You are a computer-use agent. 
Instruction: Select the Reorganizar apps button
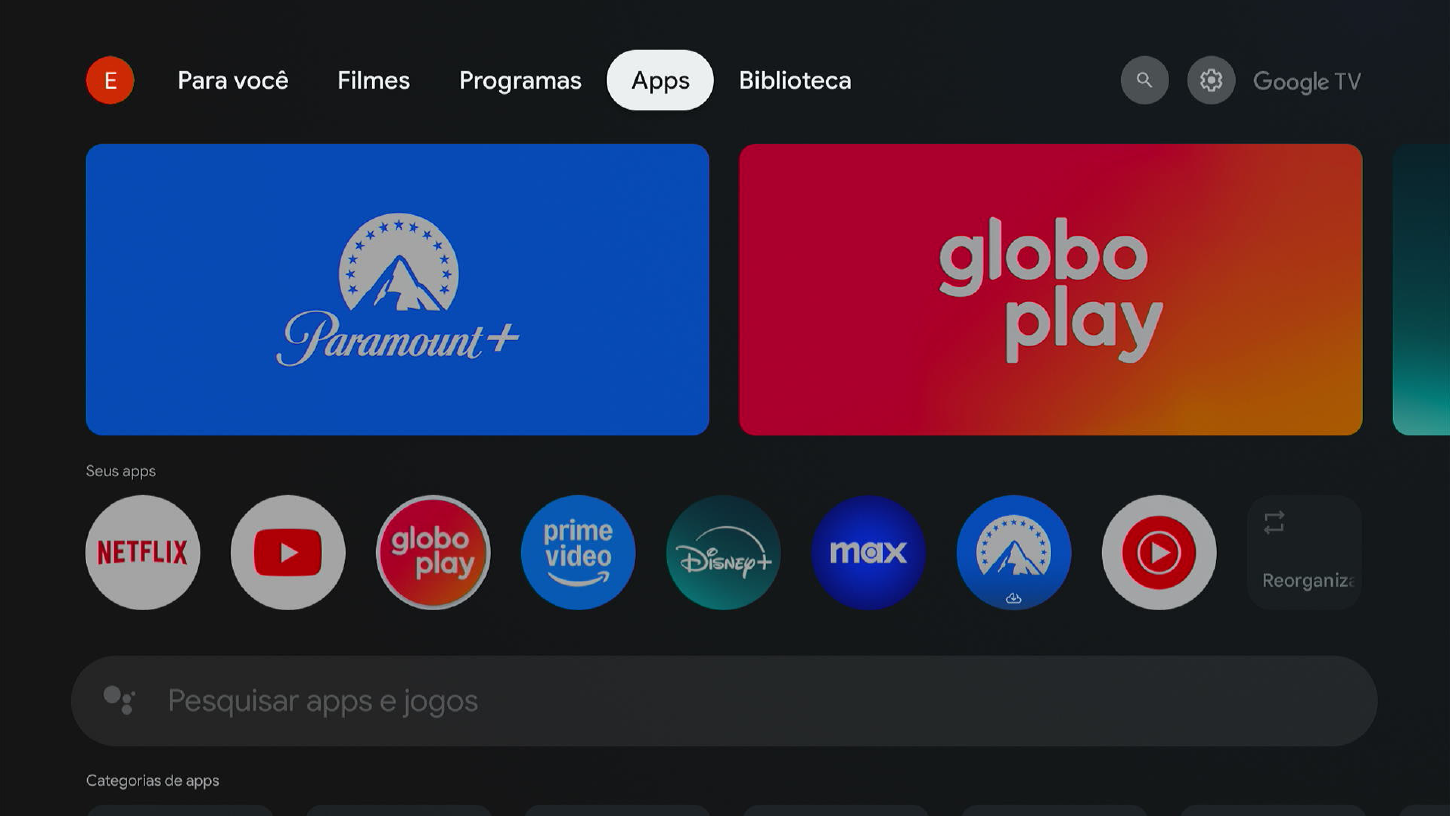pos(1304,552)
